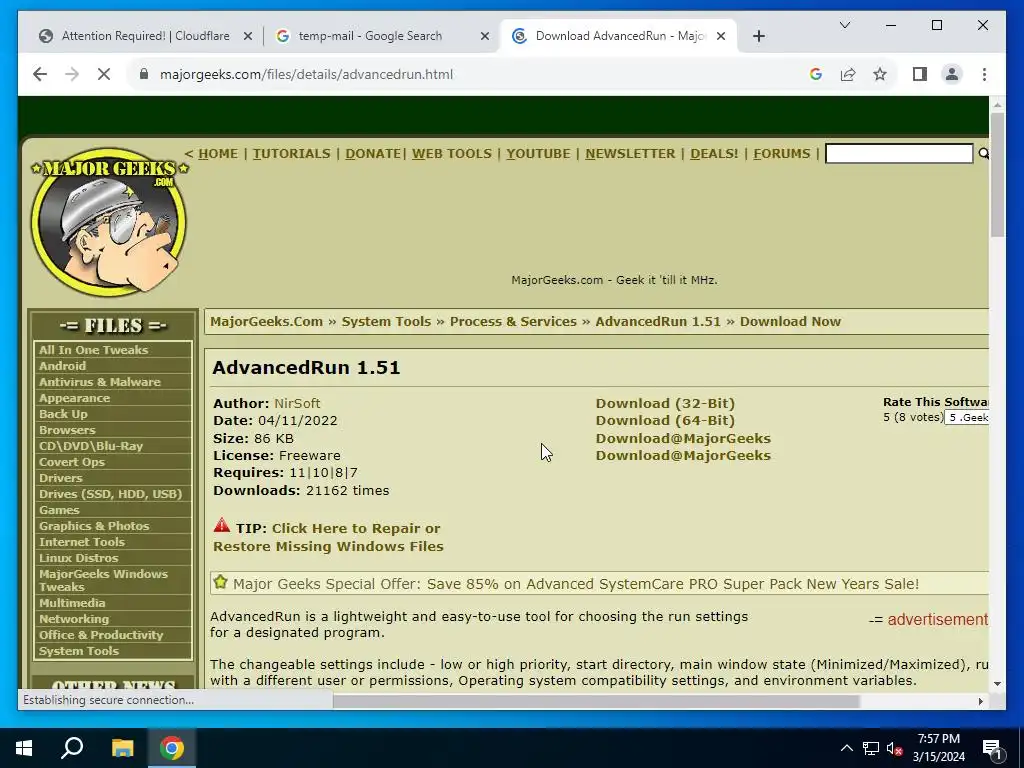The width and height of the screenshot is (1024, 768).
Task: Open the rating dropdown showing 5 .Geek
Action: (x=967, y=417)
